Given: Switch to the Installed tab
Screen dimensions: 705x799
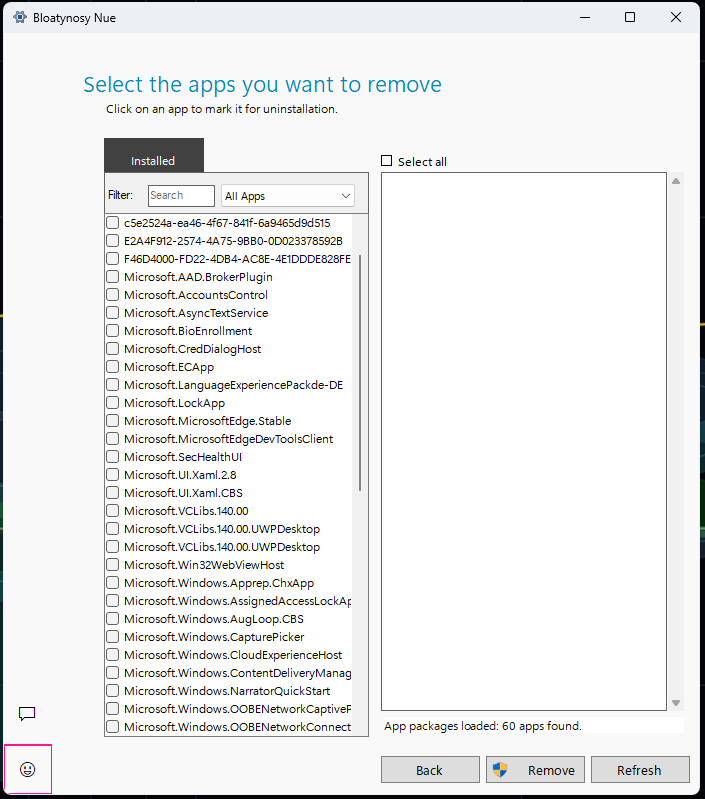Looking at the screenshot, I should [x=153, y=160].
